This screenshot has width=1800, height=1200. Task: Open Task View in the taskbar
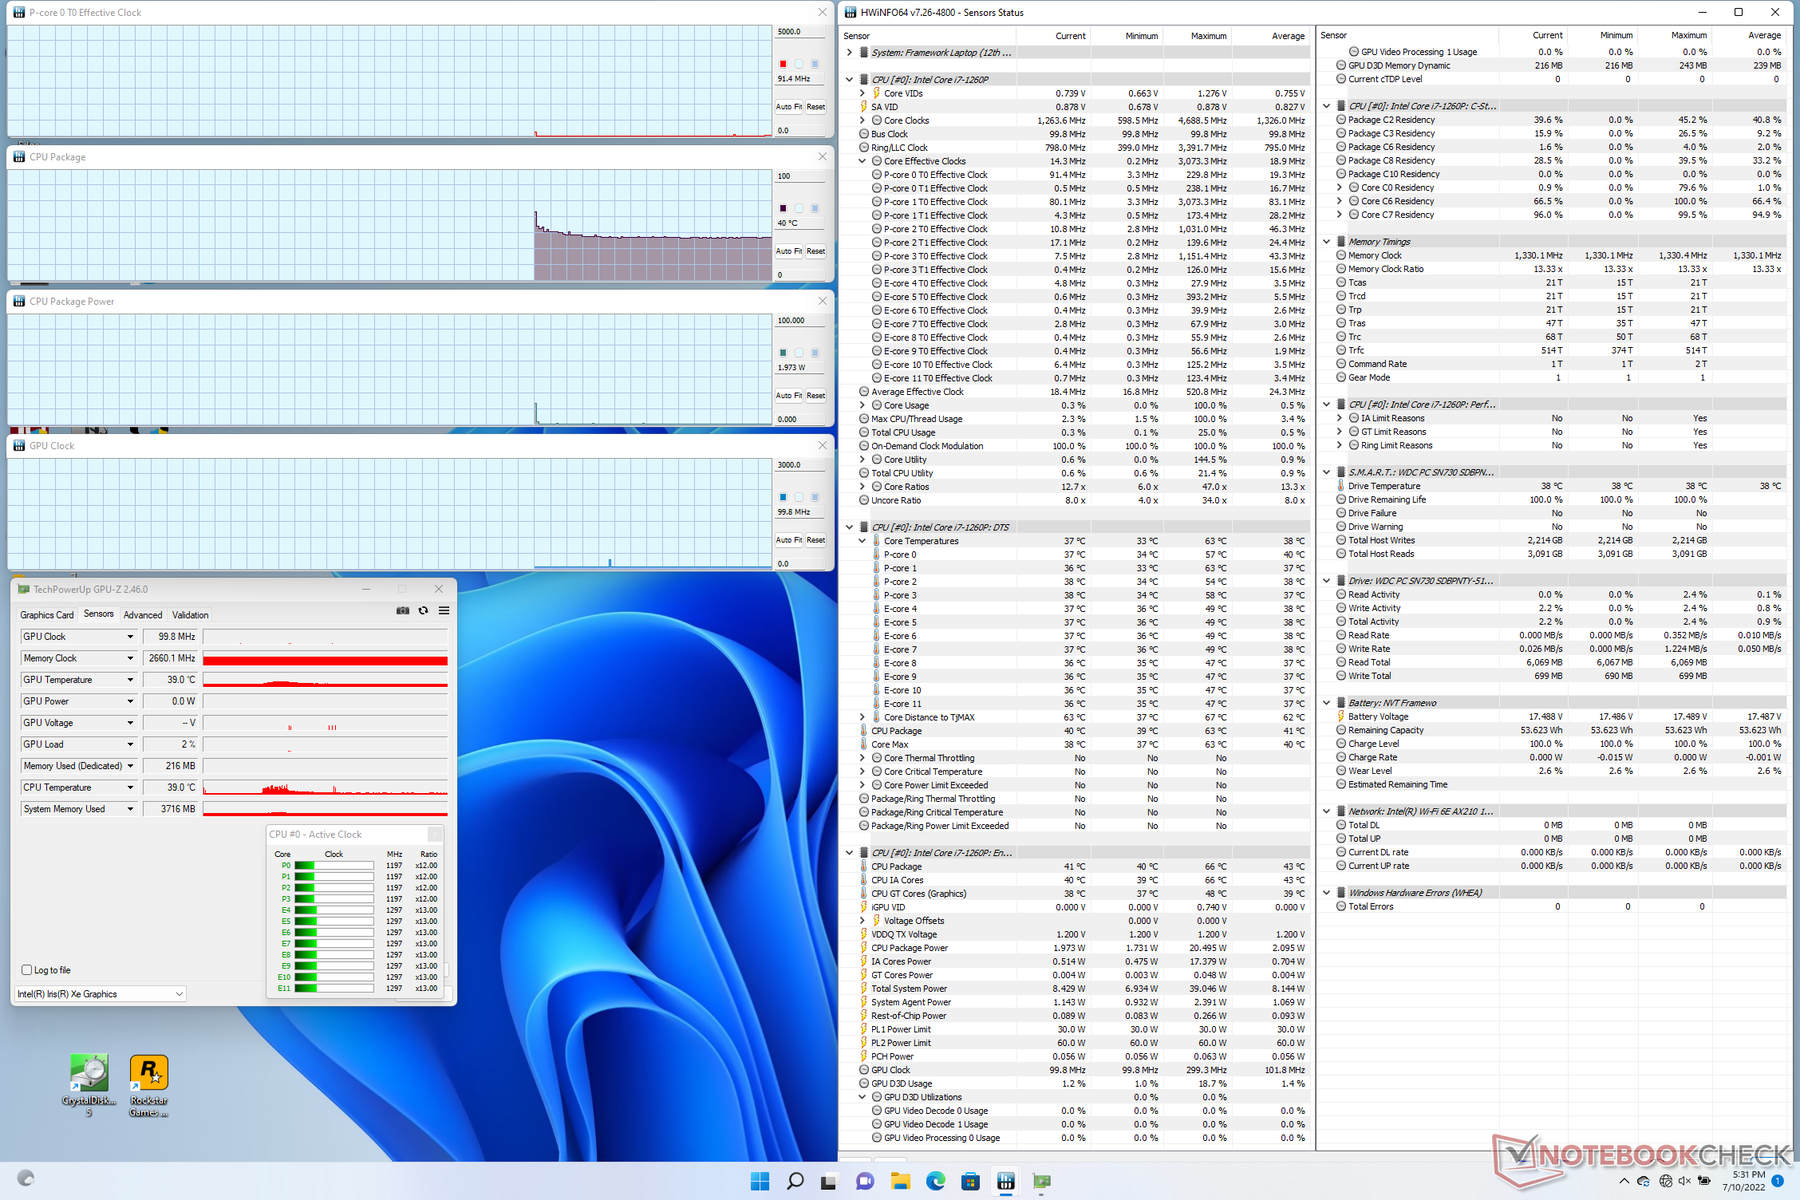click(x=829, y=1181)
